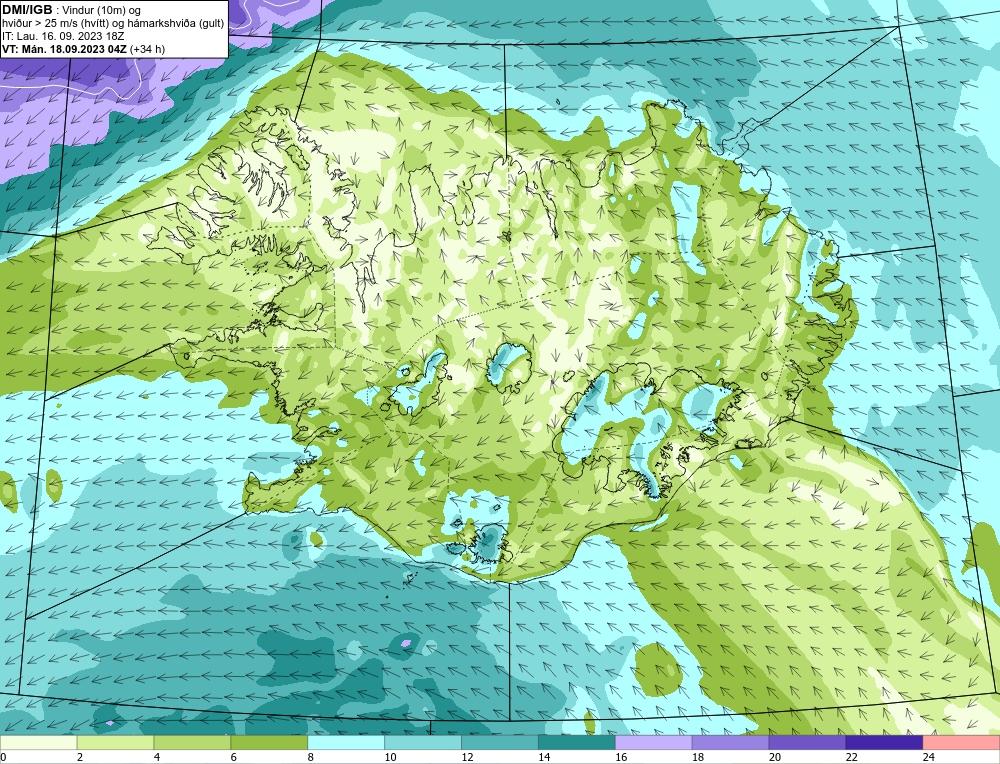Click the 8–10 m/s pale cyan legend swatch
Image resolution: width=1000 pixels, height=764 pixels.
click(346, 743)
